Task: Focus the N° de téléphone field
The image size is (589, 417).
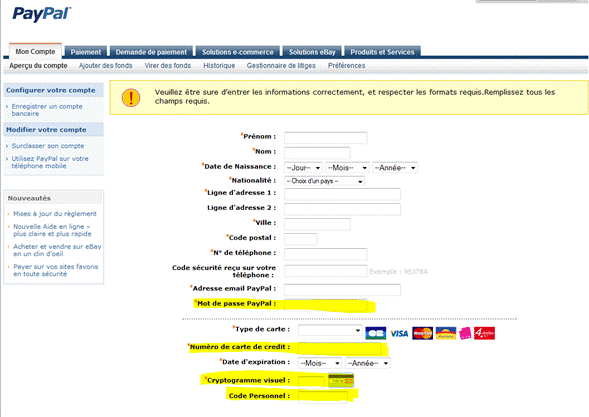Action: point(325,254)
